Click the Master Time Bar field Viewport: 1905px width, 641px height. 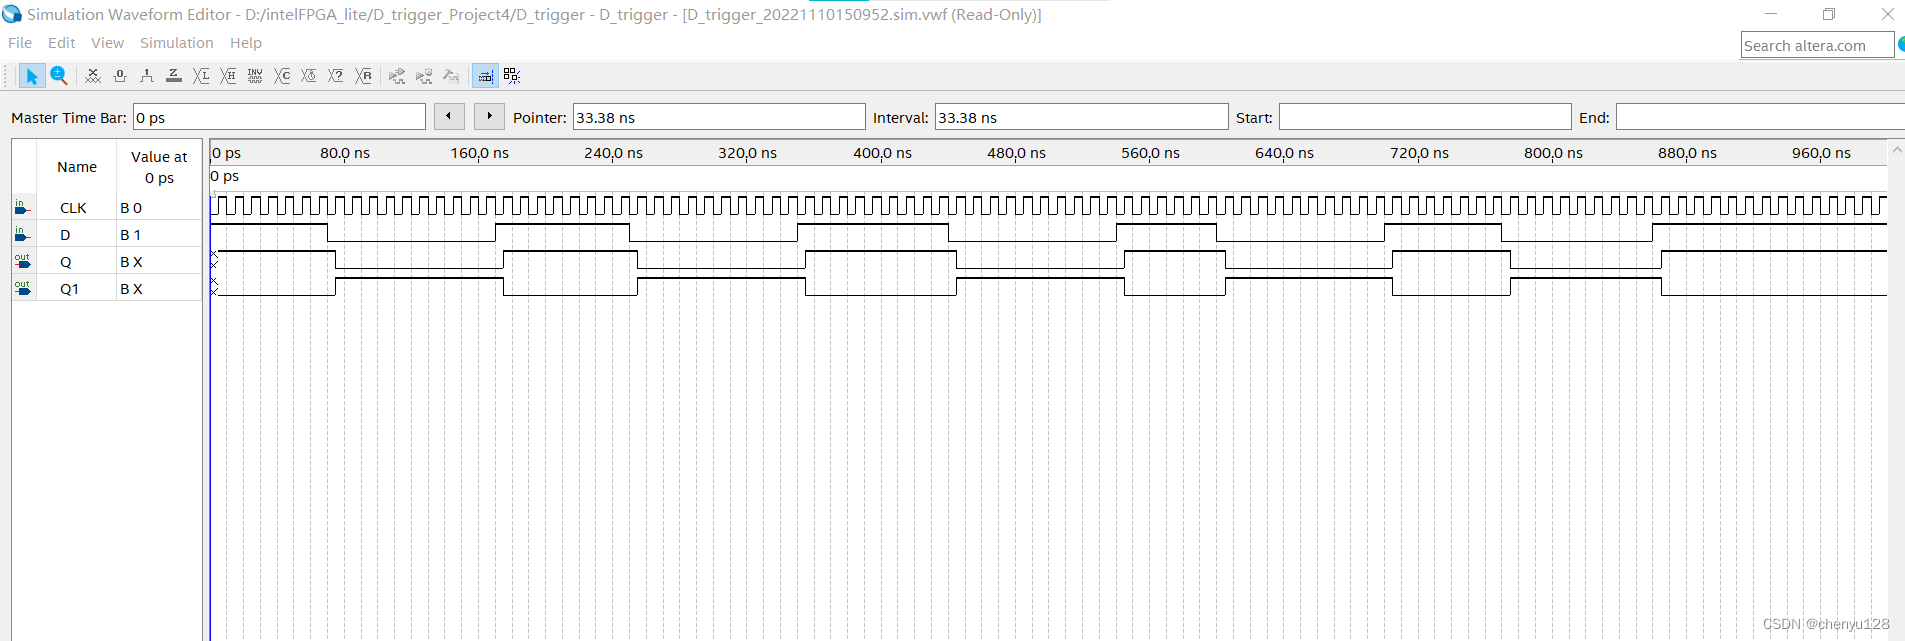(x=279, y=117)
